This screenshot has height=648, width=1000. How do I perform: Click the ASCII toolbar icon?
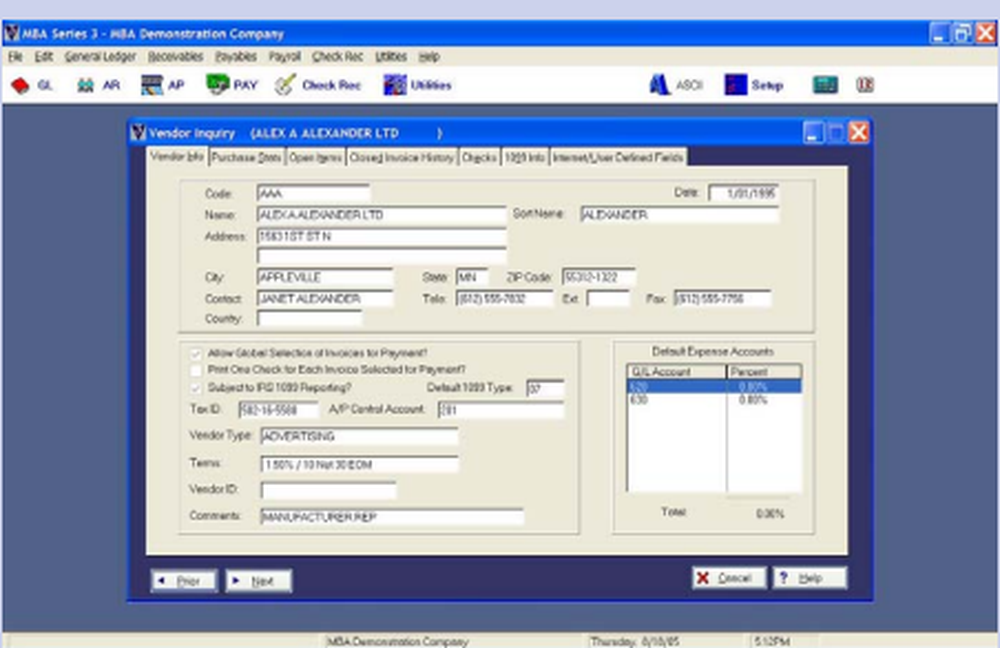click(x=659, y=85)
